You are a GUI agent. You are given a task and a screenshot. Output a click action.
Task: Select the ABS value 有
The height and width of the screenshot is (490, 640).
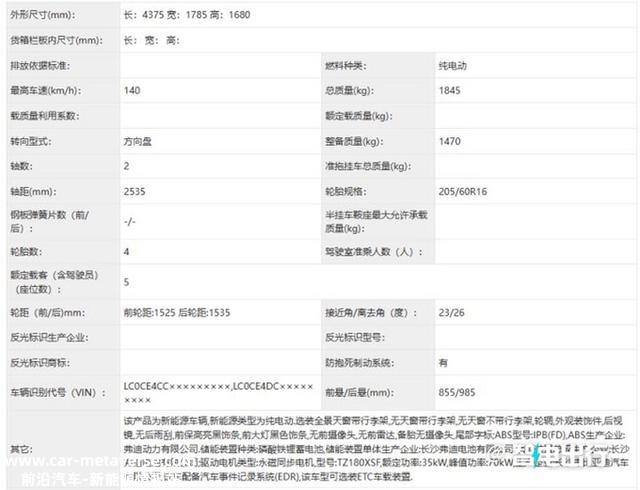pyautogui.click(x=443, y=363)
